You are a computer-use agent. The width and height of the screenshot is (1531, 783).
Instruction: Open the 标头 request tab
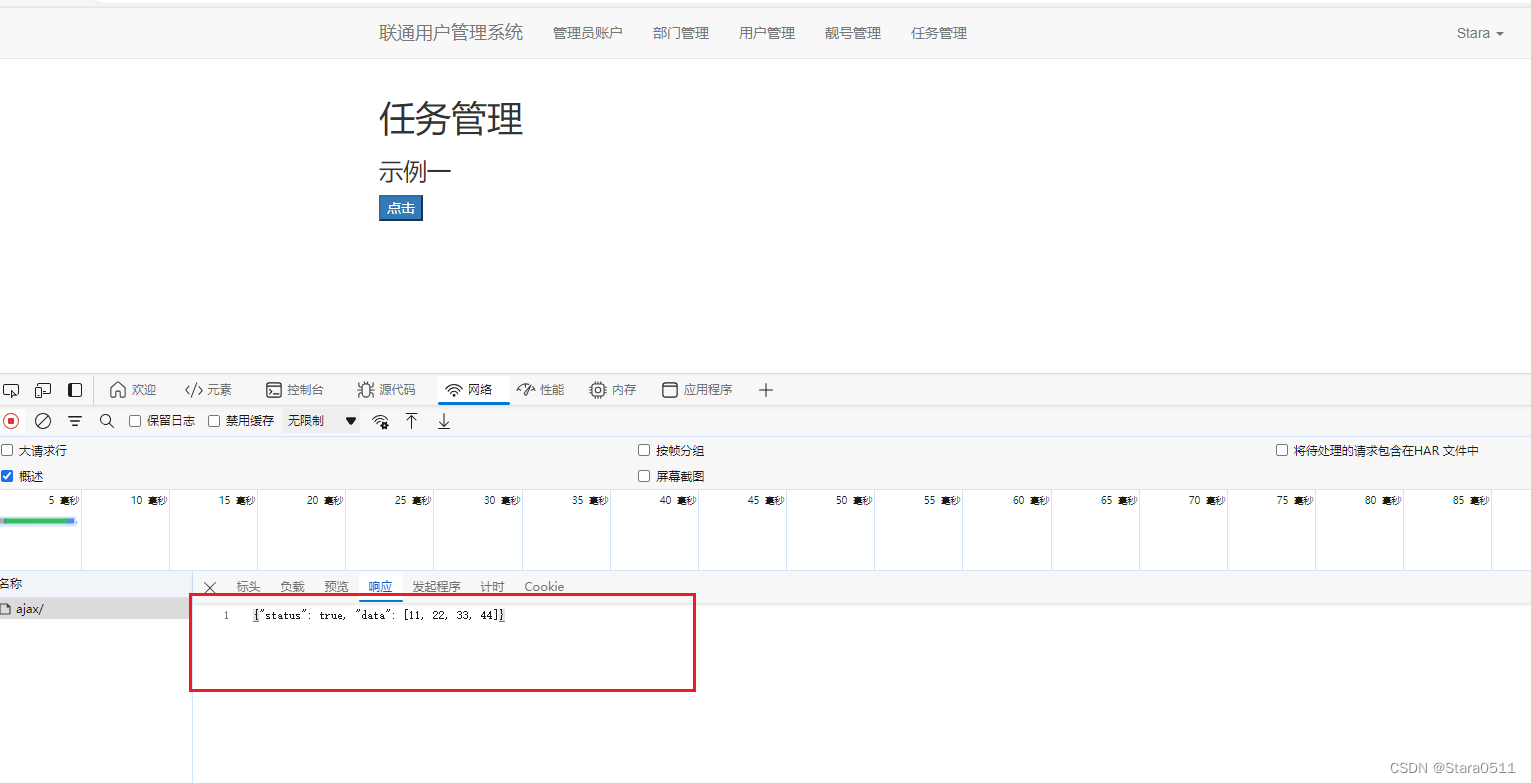[248, 587]
